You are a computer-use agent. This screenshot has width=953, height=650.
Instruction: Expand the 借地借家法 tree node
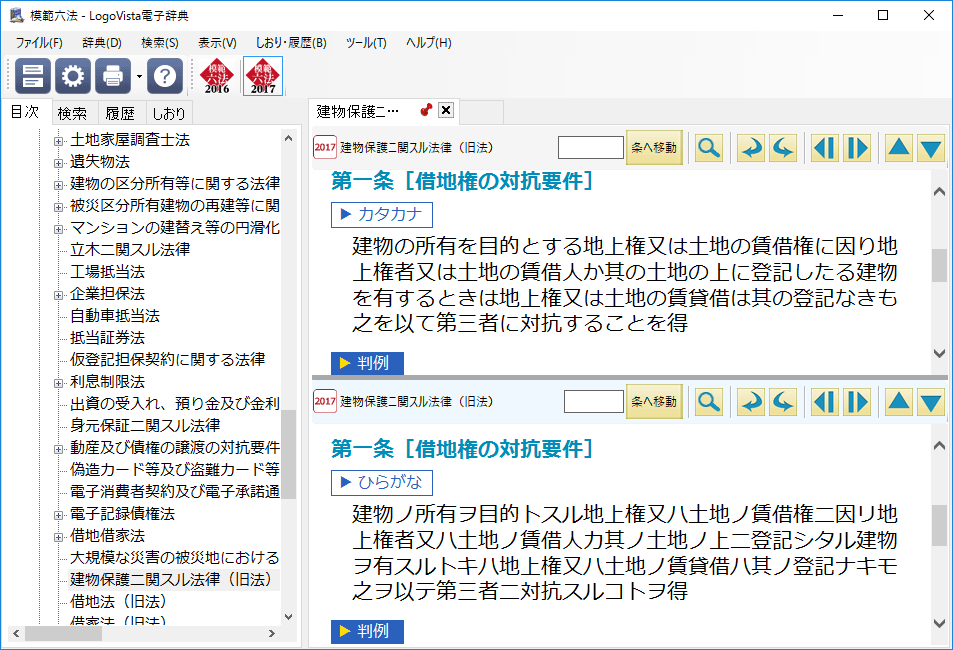click(58, 537)
